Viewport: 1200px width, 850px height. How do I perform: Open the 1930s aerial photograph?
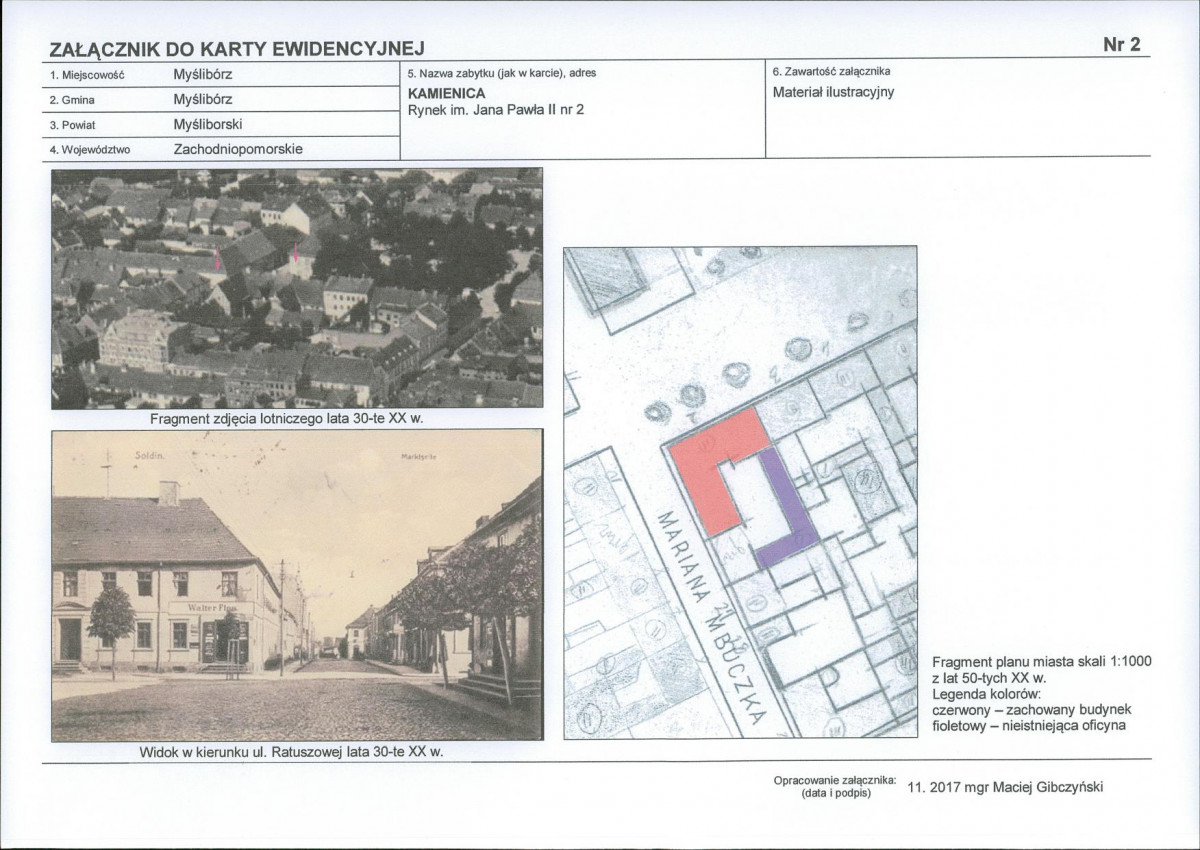coord(297,288)
